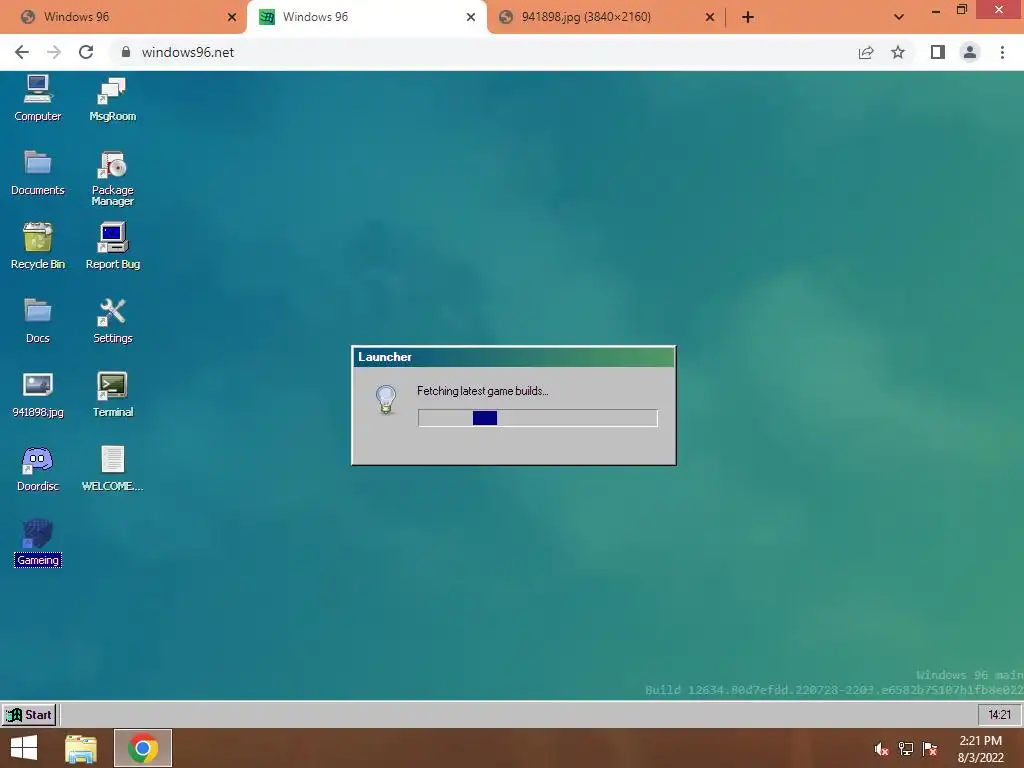Open Action Center flag tray icon
The width and height of the screenshot is (1024, 768).
pos(930,749)
